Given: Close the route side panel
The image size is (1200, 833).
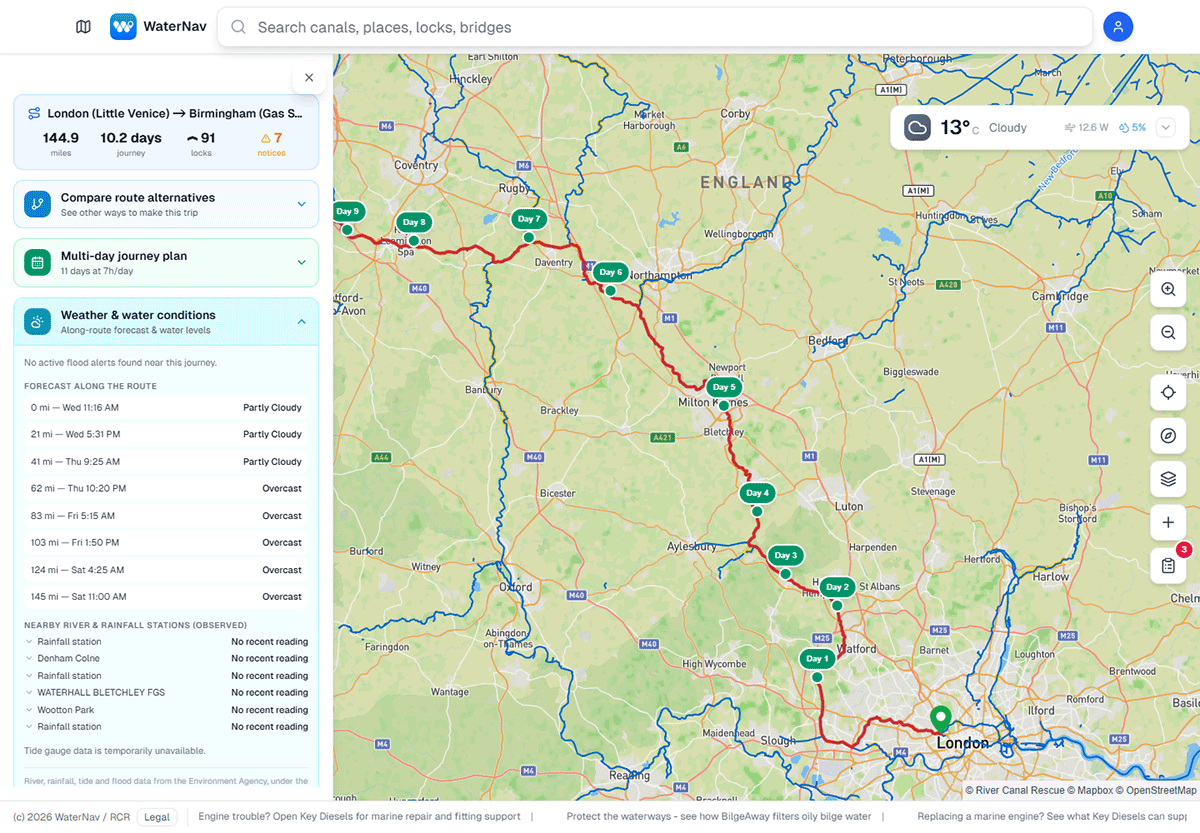Looking at the screenshot, I should point(309,77).
